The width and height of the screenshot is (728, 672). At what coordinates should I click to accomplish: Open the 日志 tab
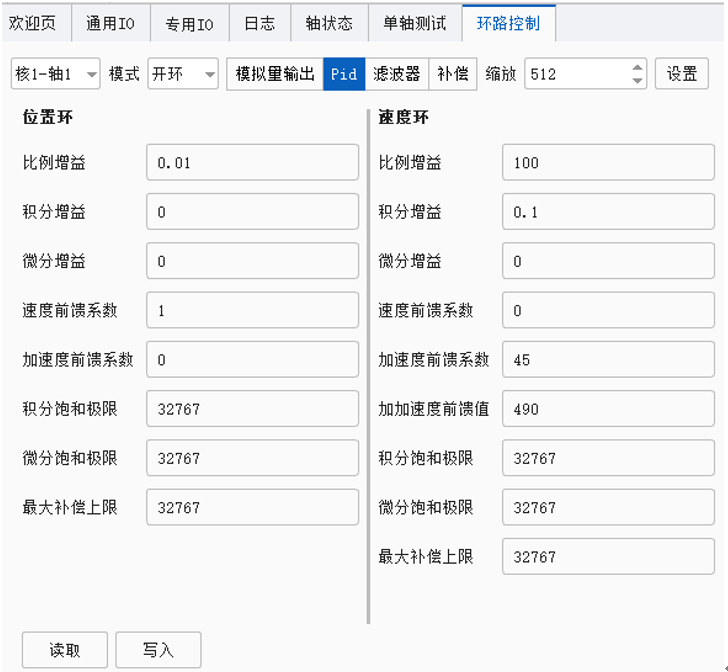point(259,23)
